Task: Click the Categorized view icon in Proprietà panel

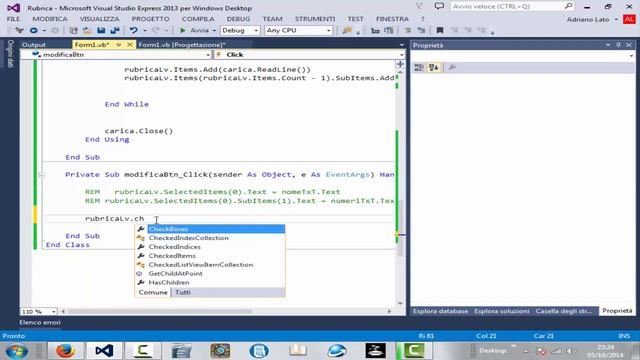Action: pyautogui.click(x=419, y=67)
